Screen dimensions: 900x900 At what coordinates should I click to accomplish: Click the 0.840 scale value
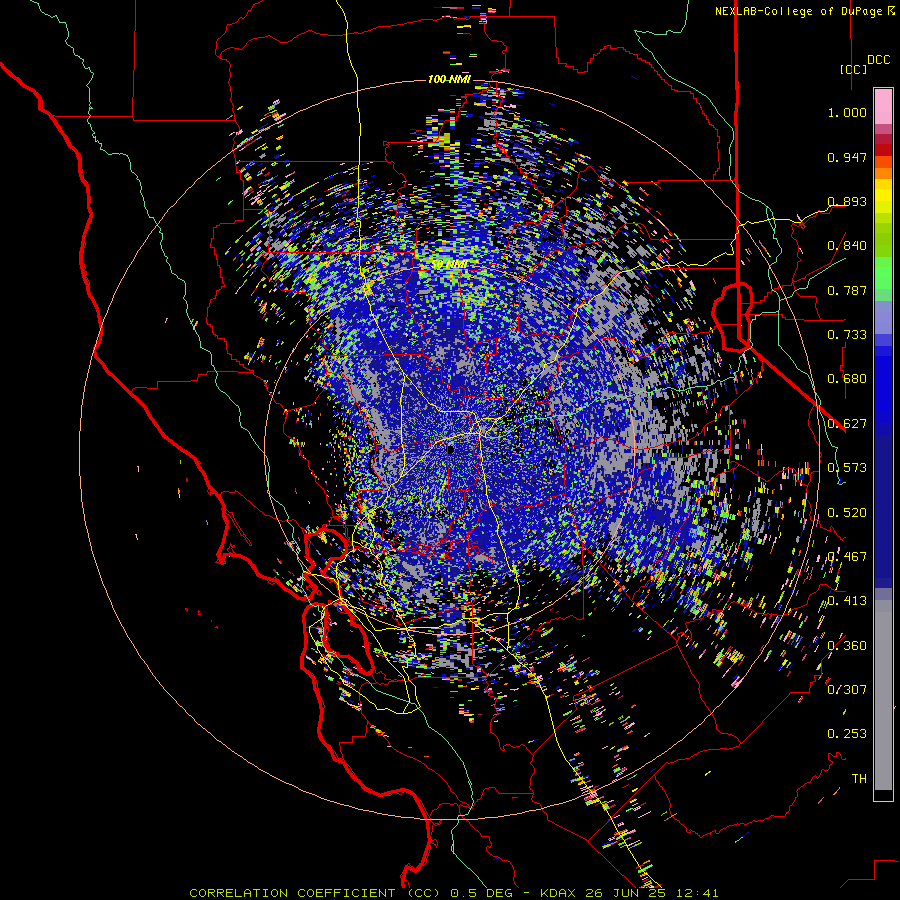pyautogui.click(x=847, y=246)
